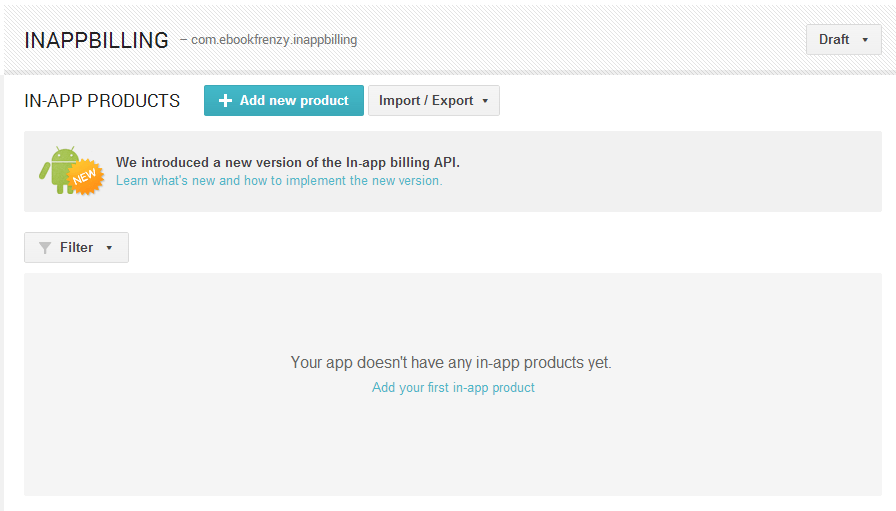Click the funnel icon in Filter button
This screenshot has height=511, width=896.
45,248
